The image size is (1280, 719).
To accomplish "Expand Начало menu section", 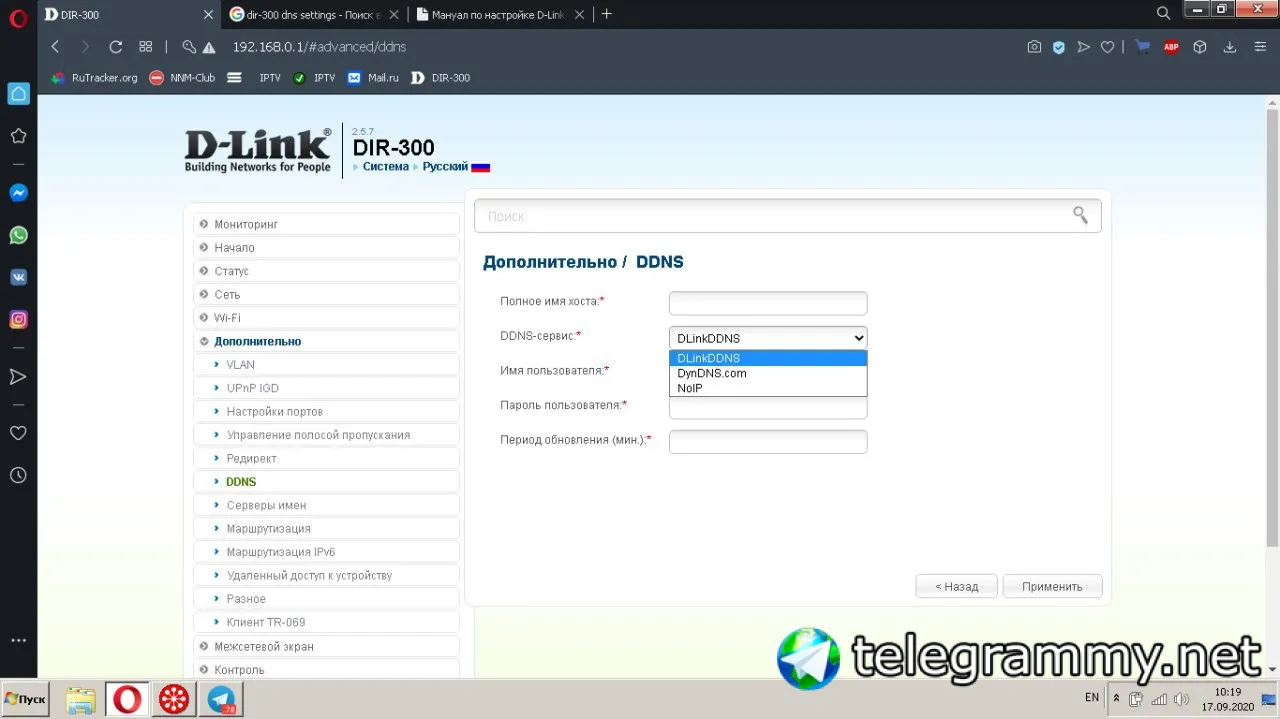I will point(326,247).
